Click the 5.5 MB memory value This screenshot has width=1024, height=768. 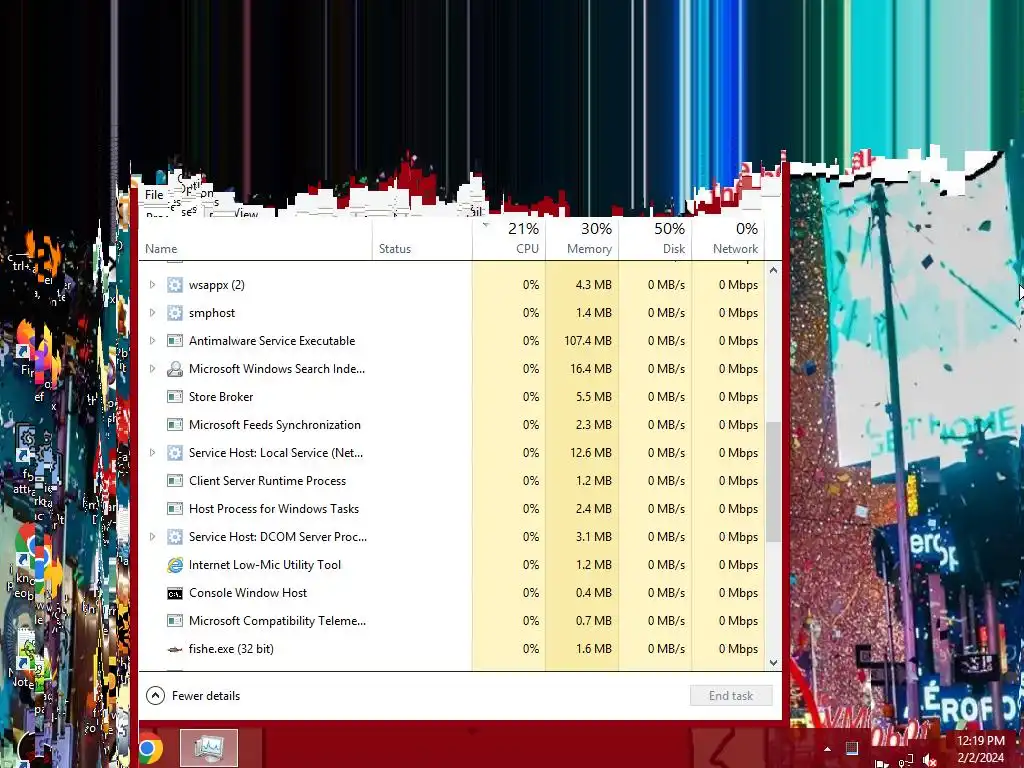(x=594, y=397)
